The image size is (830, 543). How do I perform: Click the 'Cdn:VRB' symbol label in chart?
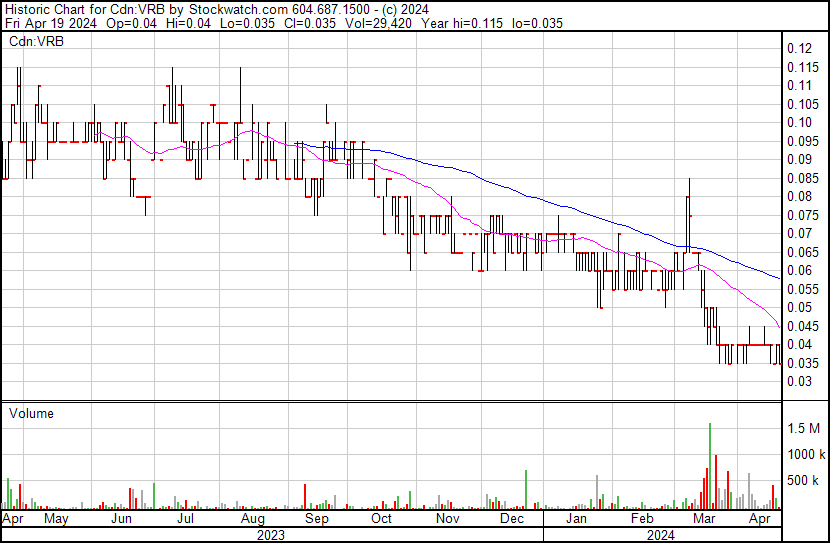click(x=36, y=41)
